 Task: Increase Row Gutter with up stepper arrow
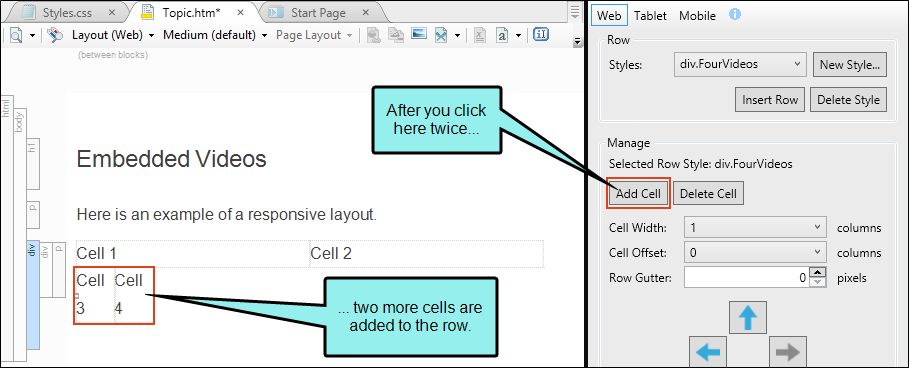(x=817, y=272)
